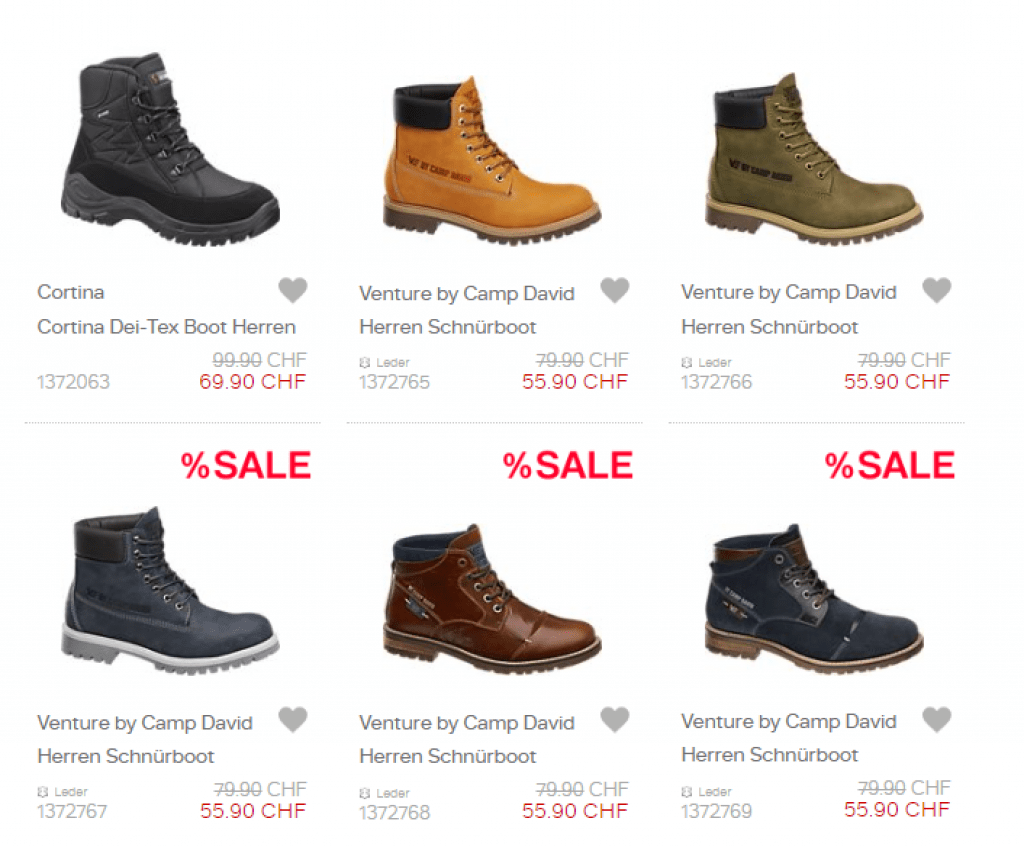Click heart icon for boot 1372765
Image resolution: width=1024 pixels, height=847 pixels.
(614, 291)
